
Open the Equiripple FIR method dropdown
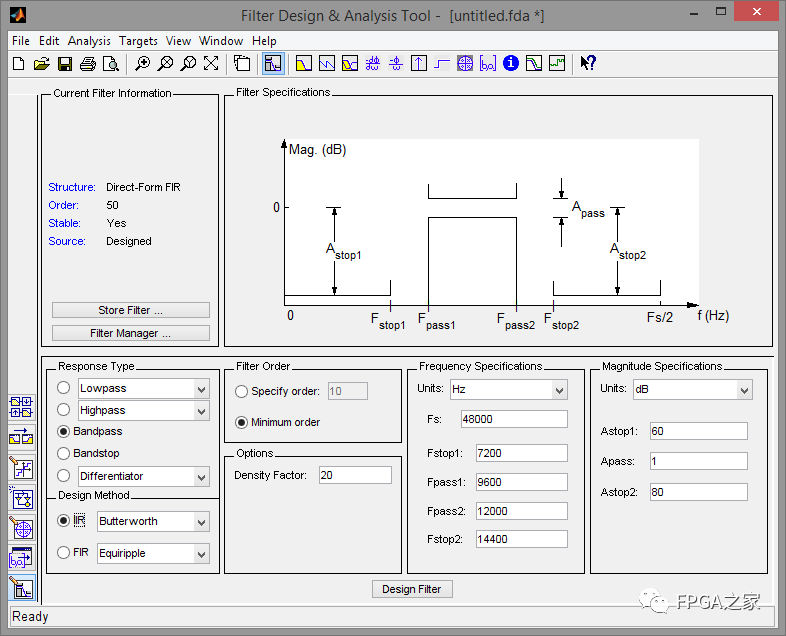tap(202, 554)
